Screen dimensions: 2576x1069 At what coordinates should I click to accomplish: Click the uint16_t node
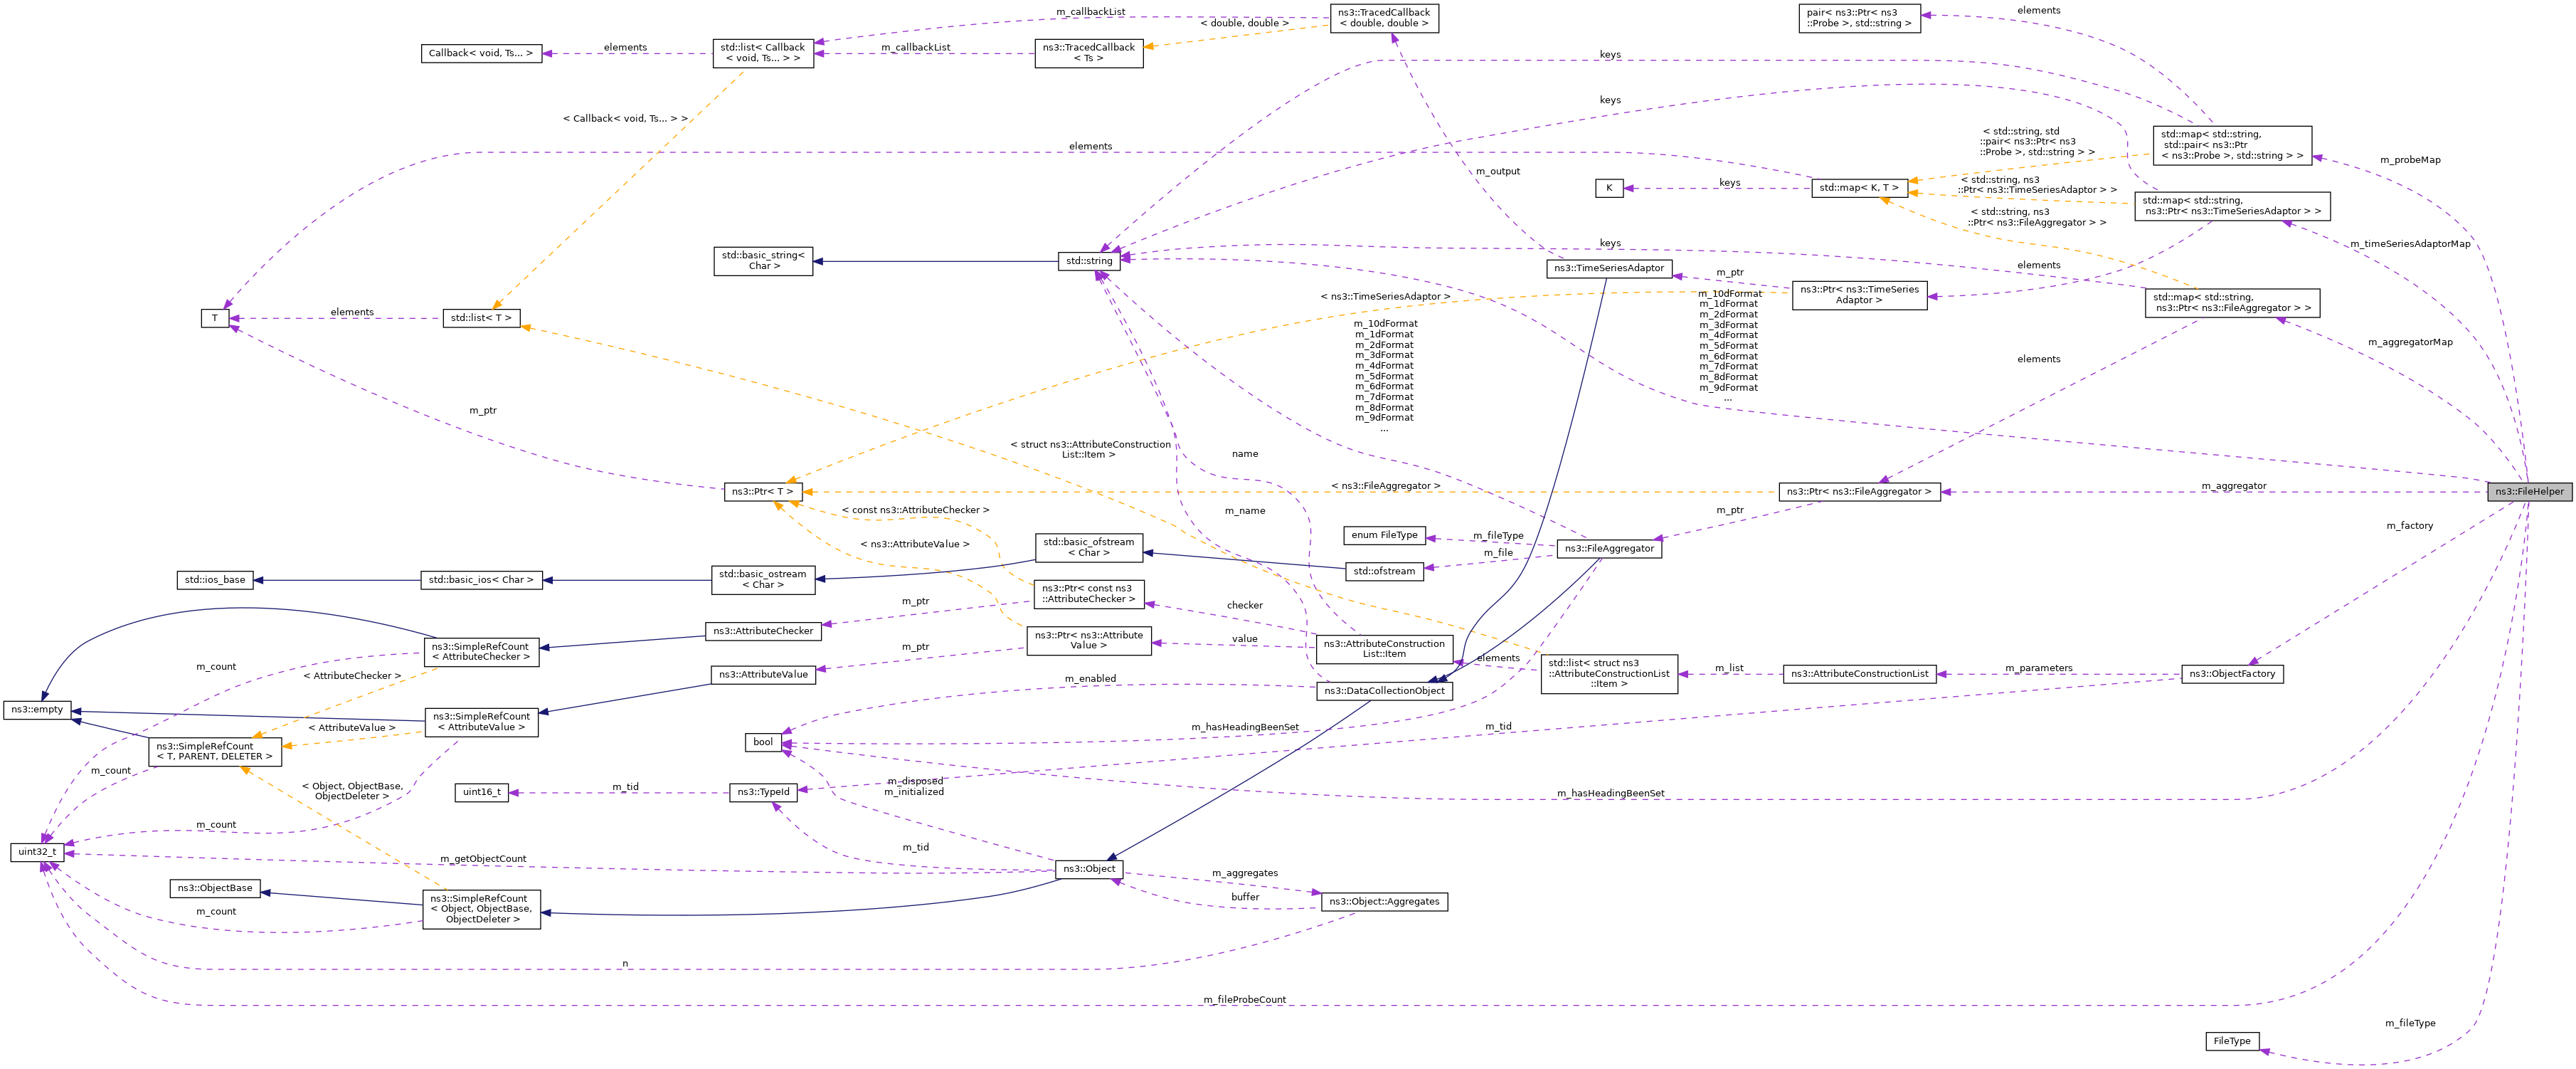(x=481, y=792)
